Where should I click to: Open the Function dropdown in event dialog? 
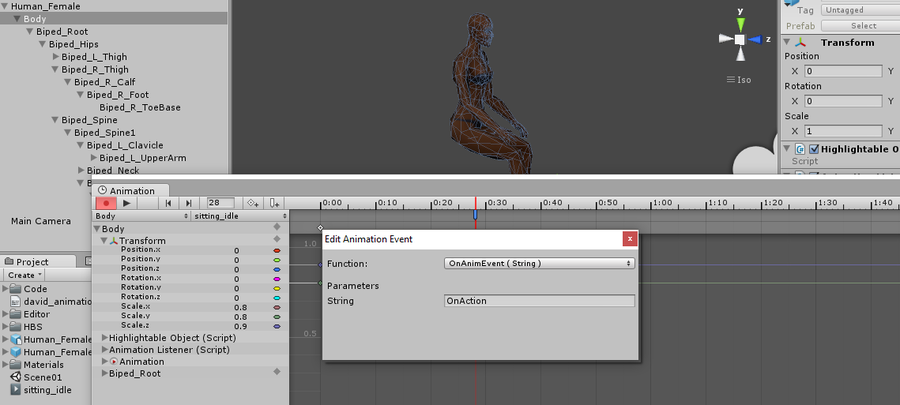click(x=539, y=263)
